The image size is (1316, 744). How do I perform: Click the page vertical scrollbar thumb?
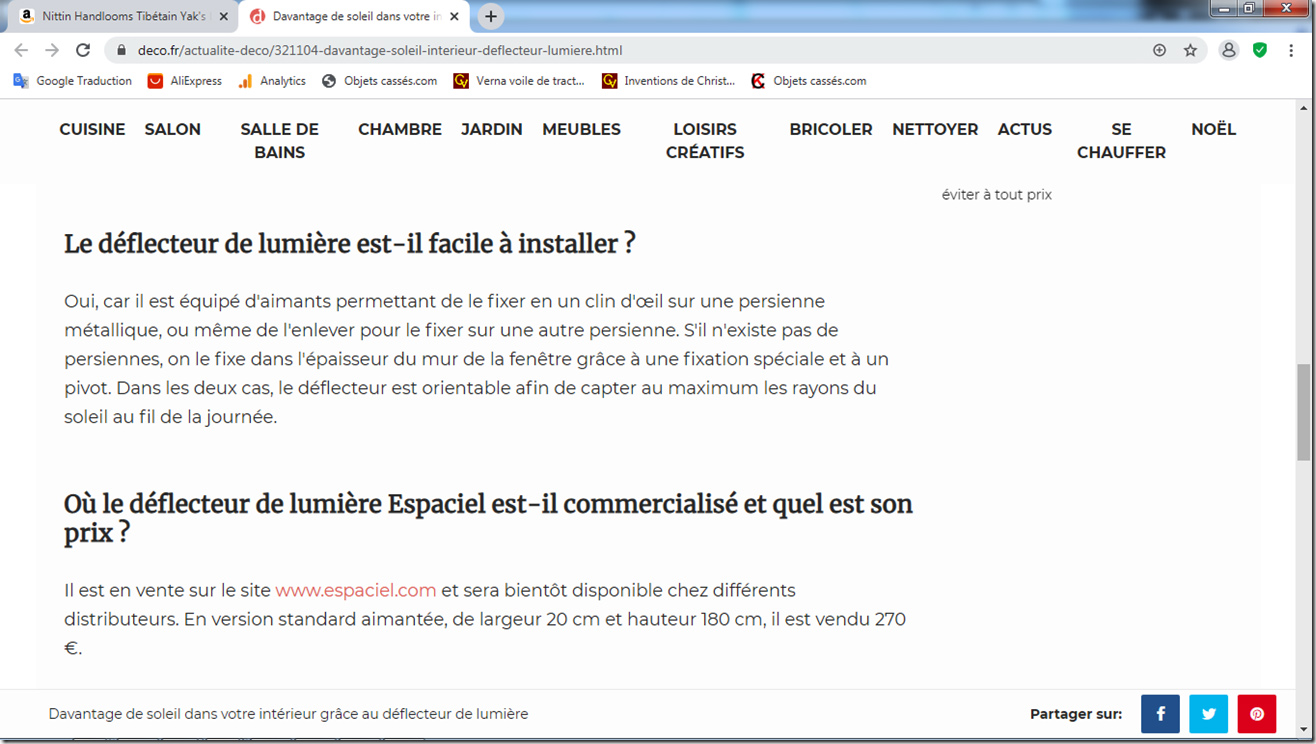click(x=1304, y=412)
